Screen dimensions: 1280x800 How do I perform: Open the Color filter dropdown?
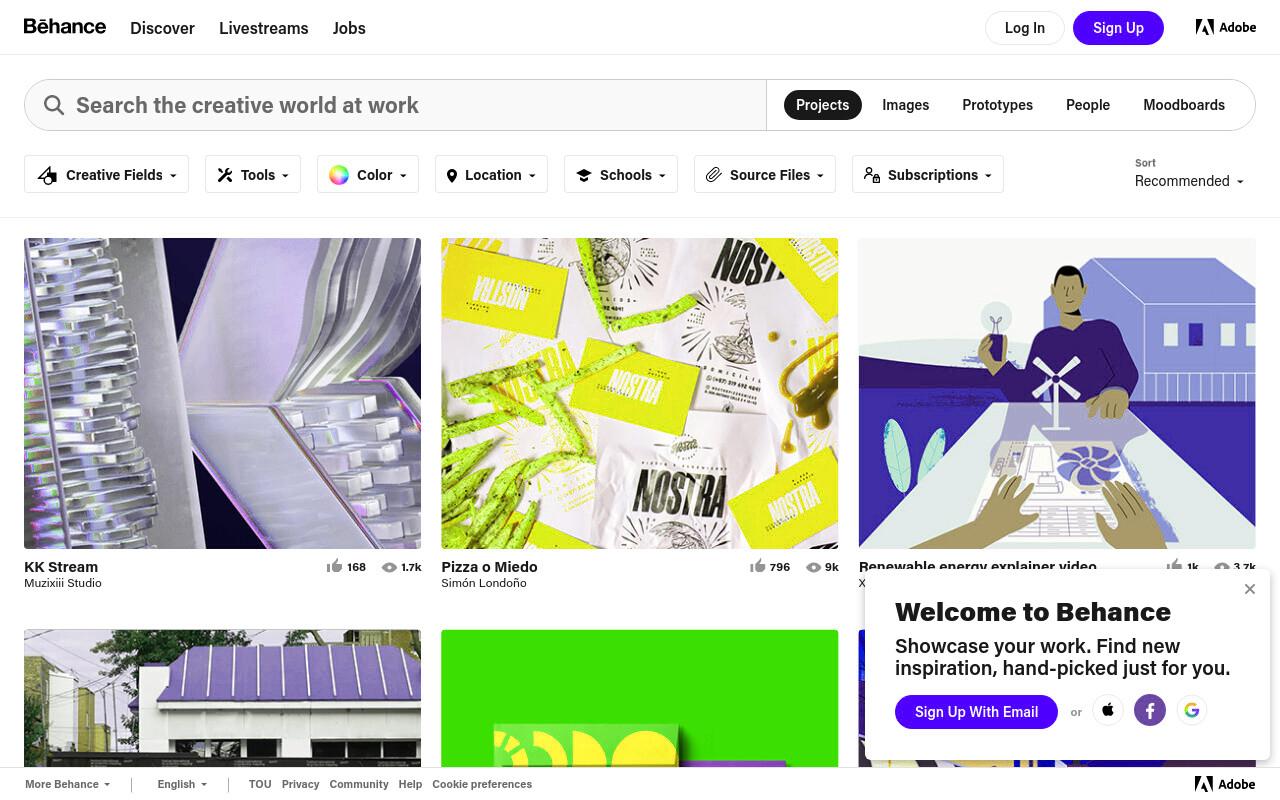pyautogui.click(x=368, y=175)
